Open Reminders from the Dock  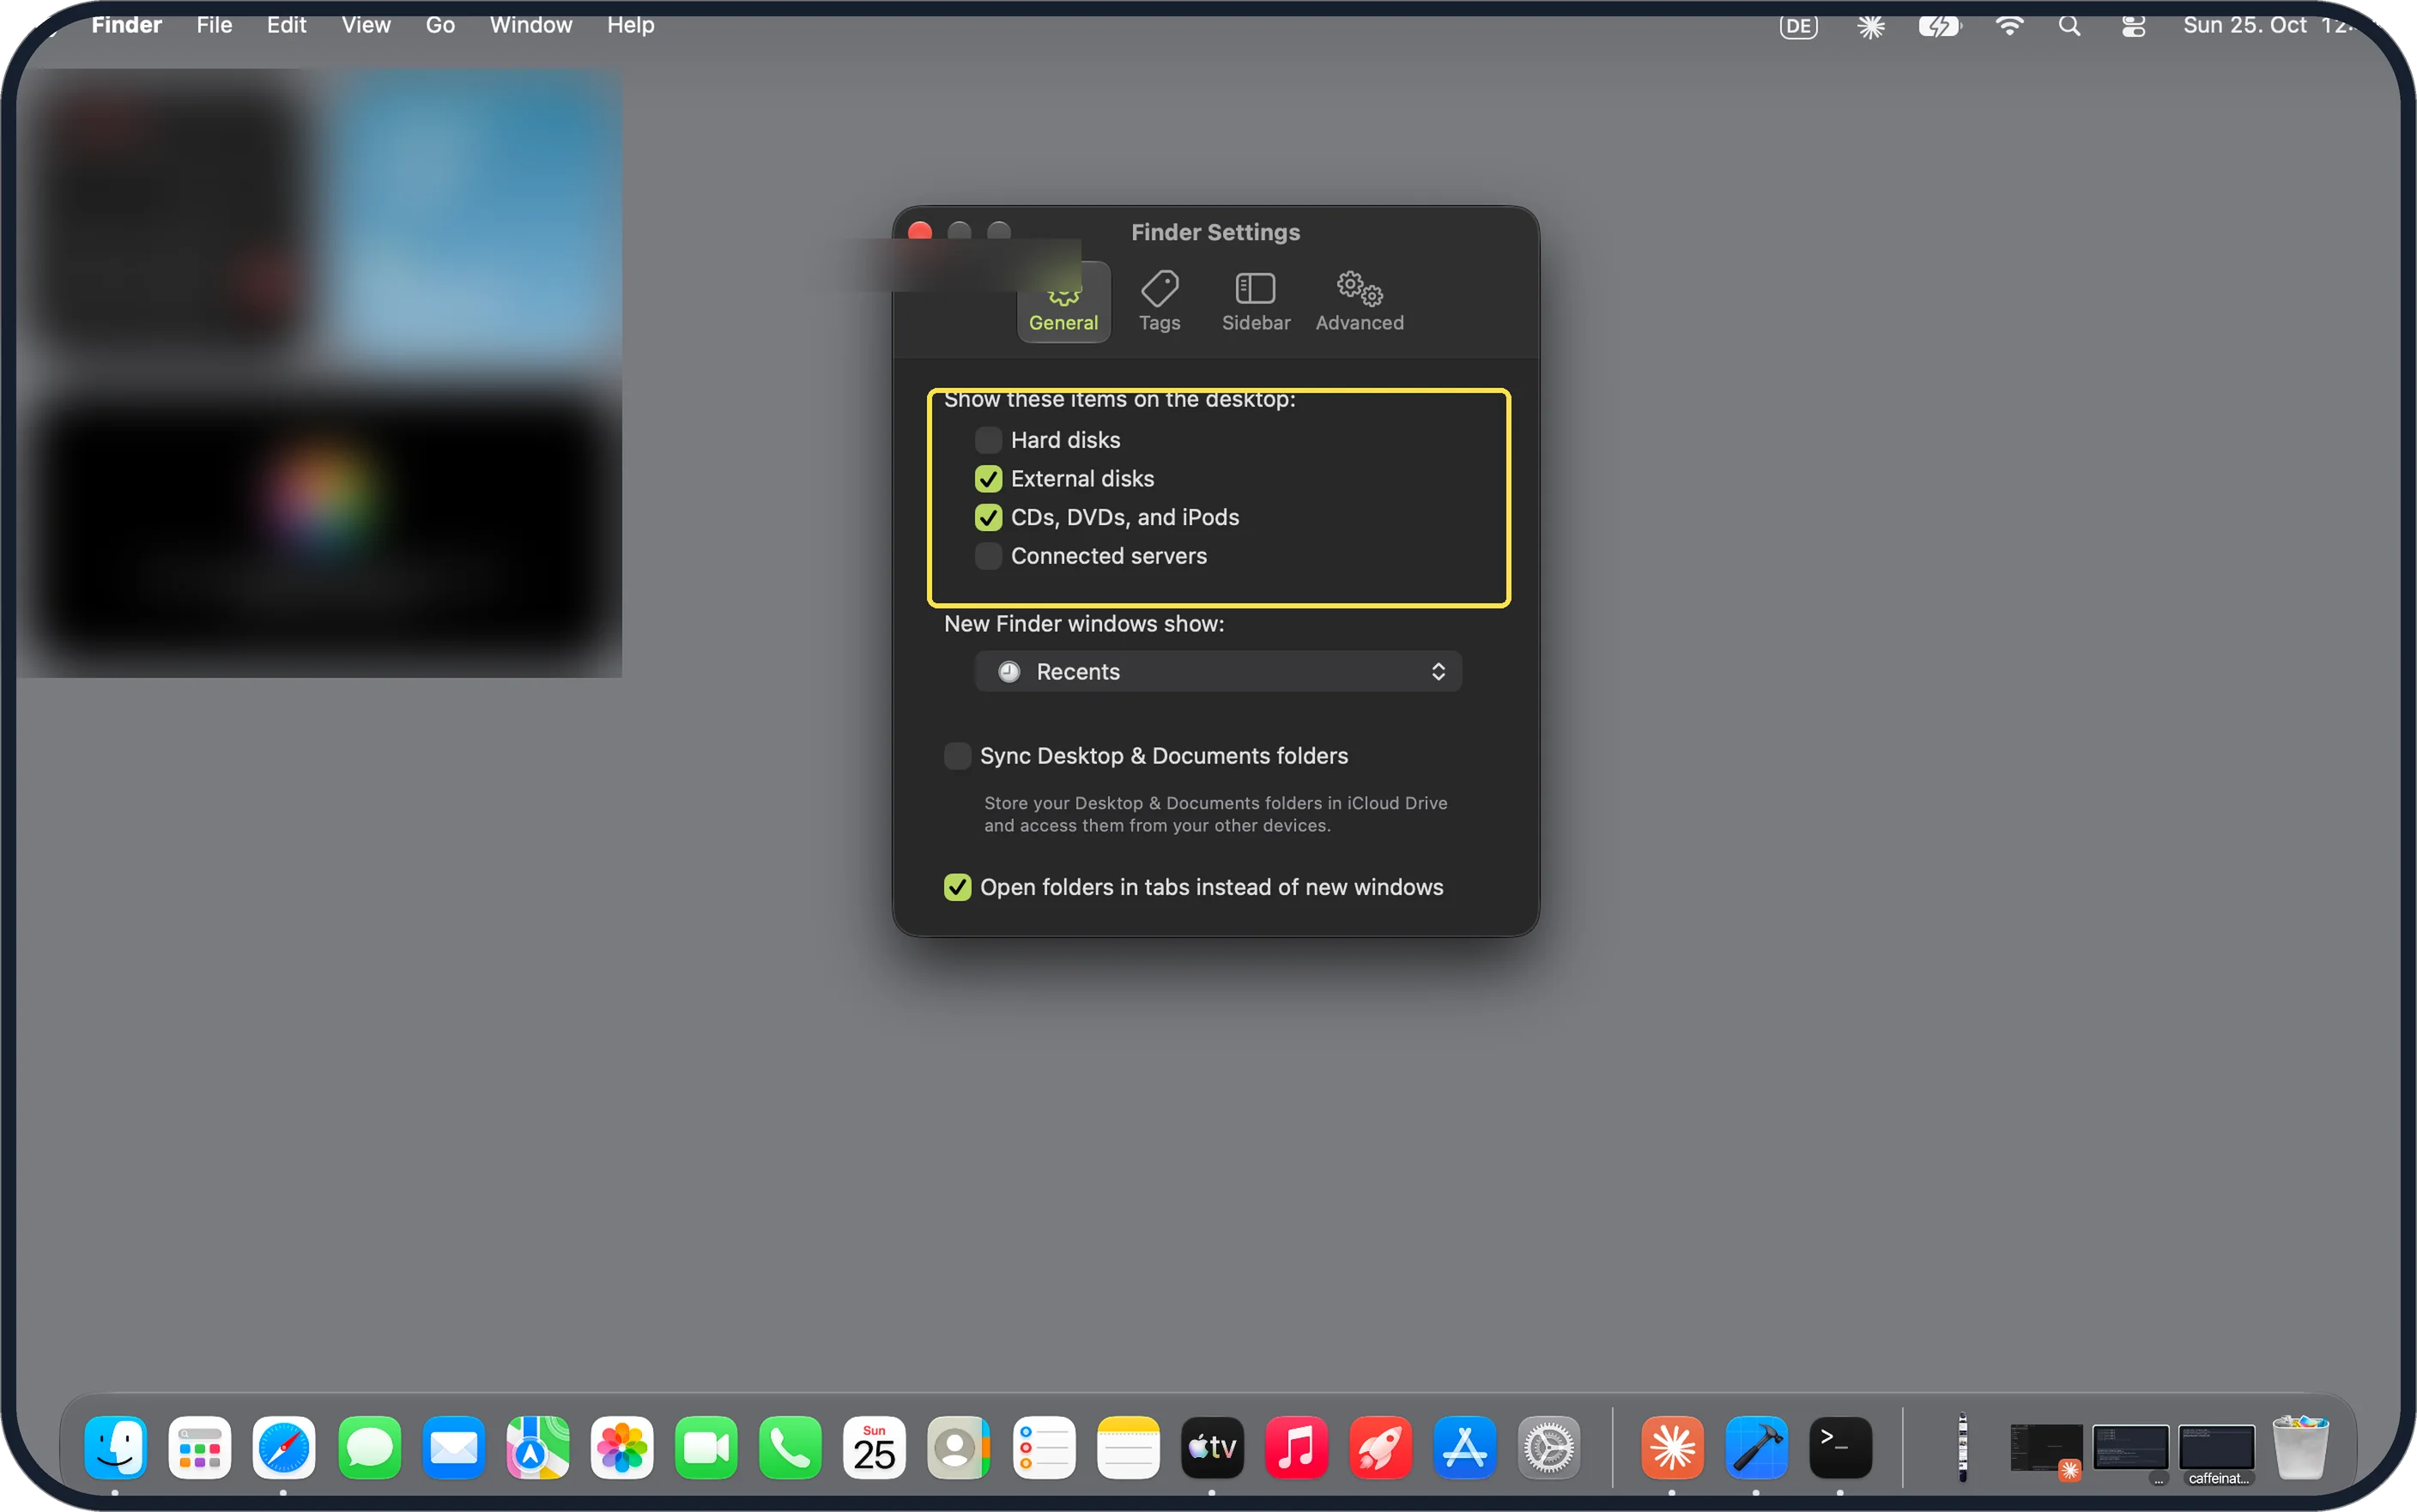[1043, 1447]
